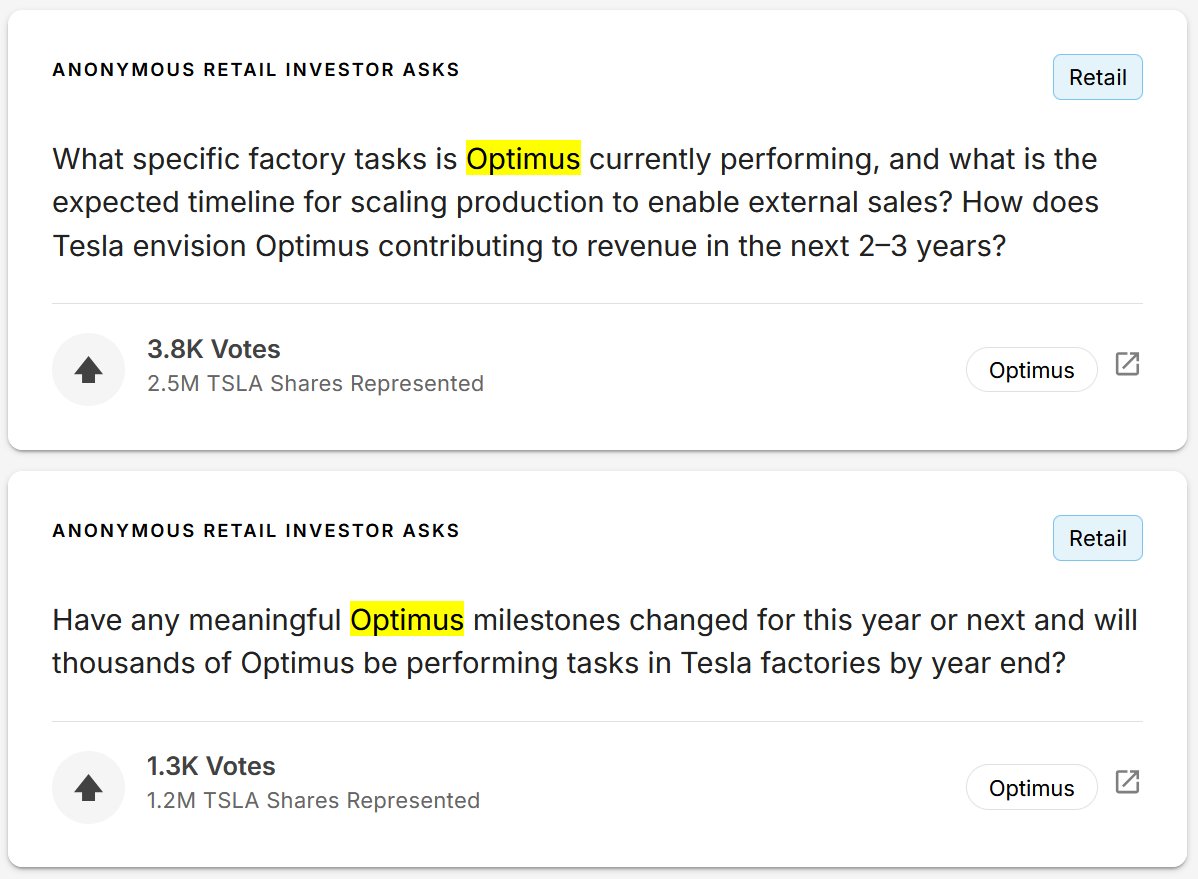Viewport: 1198px width, 879px height.
Task: Click the Retail badge on the first question
Action: pos(1097,77)
